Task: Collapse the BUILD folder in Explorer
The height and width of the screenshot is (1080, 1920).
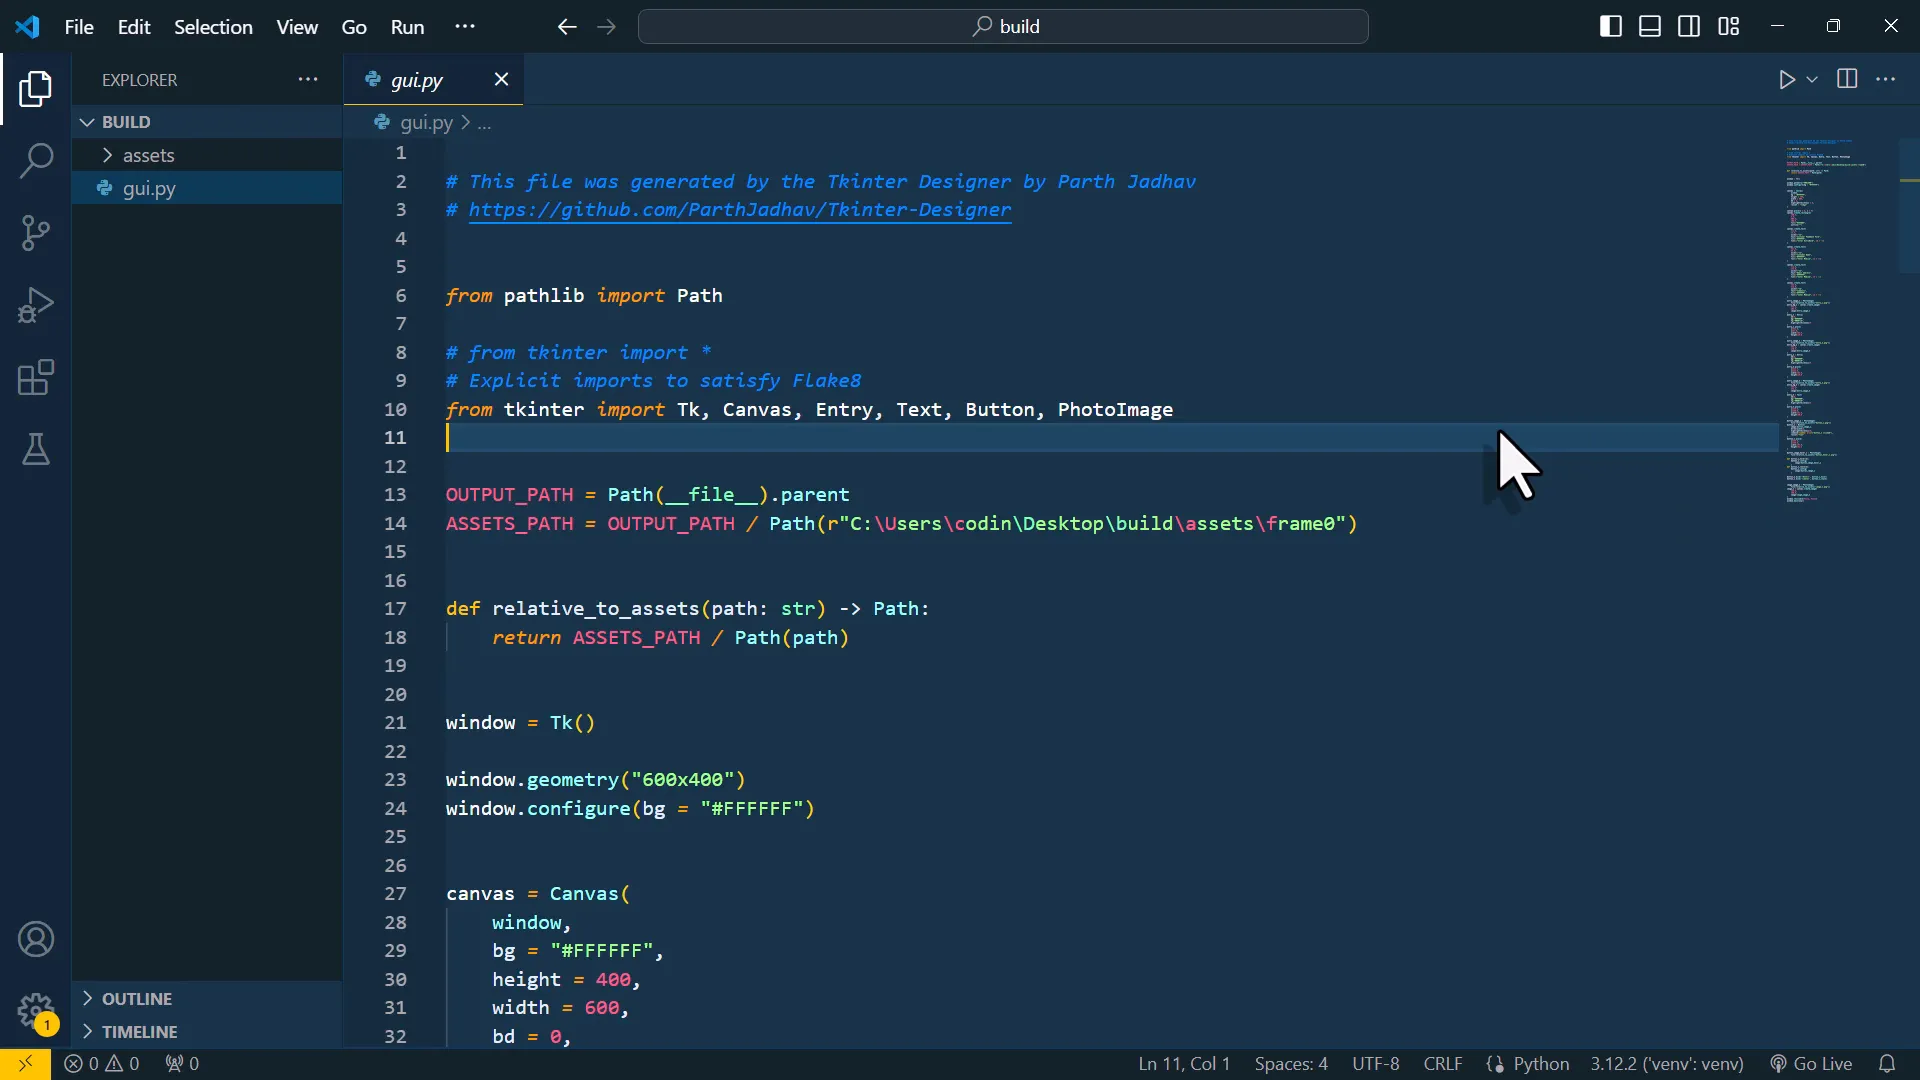Action: pos(86,121)
